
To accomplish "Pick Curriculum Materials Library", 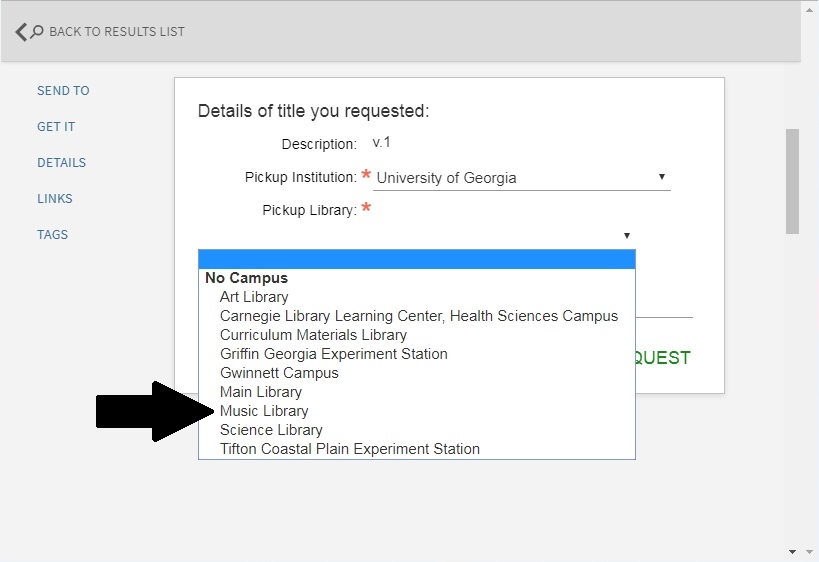I will pyautogui.click(x=313, y=335).
